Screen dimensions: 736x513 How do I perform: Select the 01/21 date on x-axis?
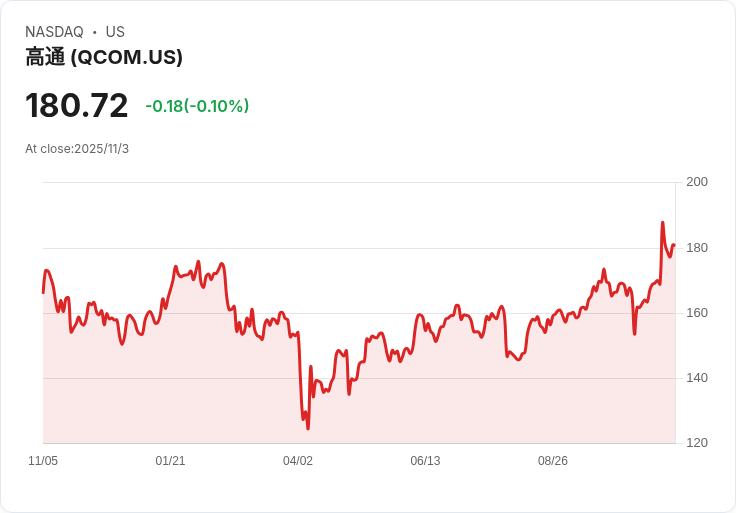[x=170, y=461]
